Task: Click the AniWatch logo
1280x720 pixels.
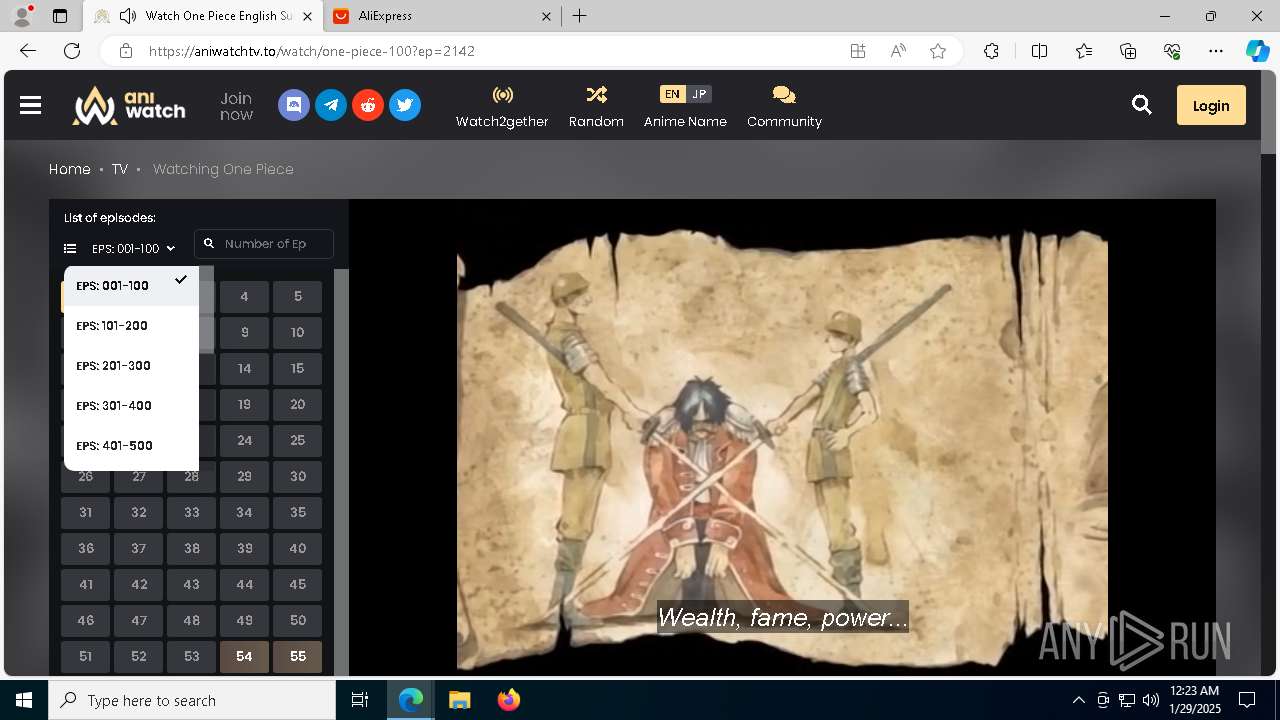Action: coord(129,105)
